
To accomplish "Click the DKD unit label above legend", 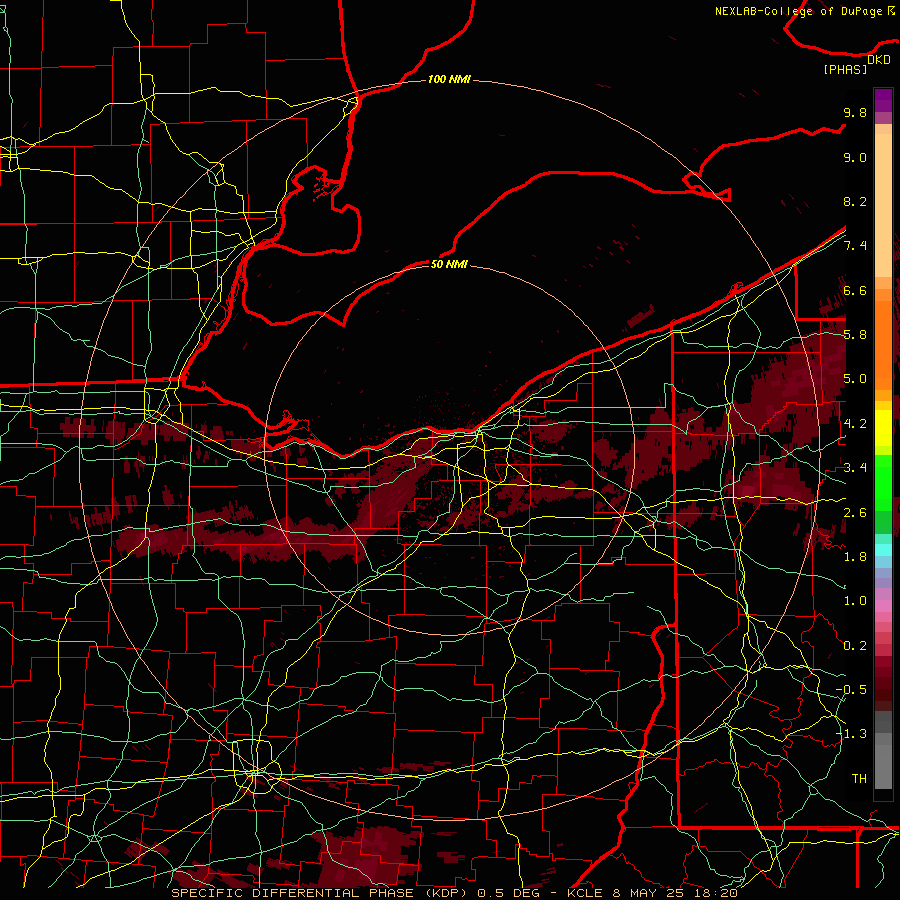I will tap(879, 60).
